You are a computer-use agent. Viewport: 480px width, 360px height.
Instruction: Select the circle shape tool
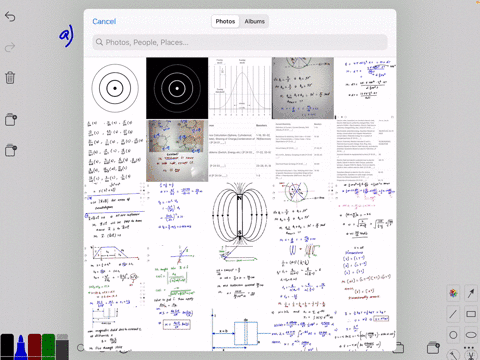pyautogui.click(x=453, y=335)
